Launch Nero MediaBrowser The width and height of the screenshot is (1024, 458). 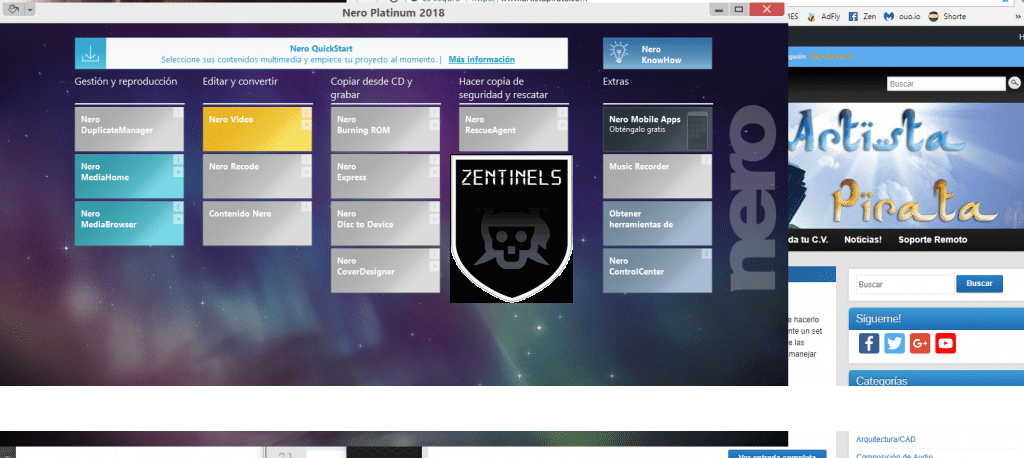pyautogui.click(x=129, y=223)
